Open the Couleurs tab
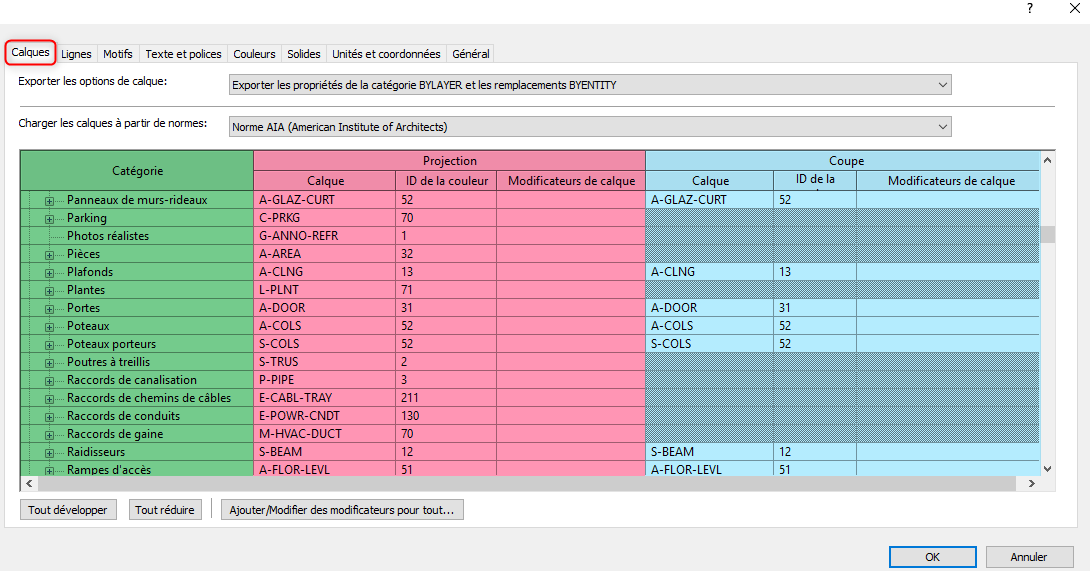Screen dimensions: 1090x571 tap(254, 54)
